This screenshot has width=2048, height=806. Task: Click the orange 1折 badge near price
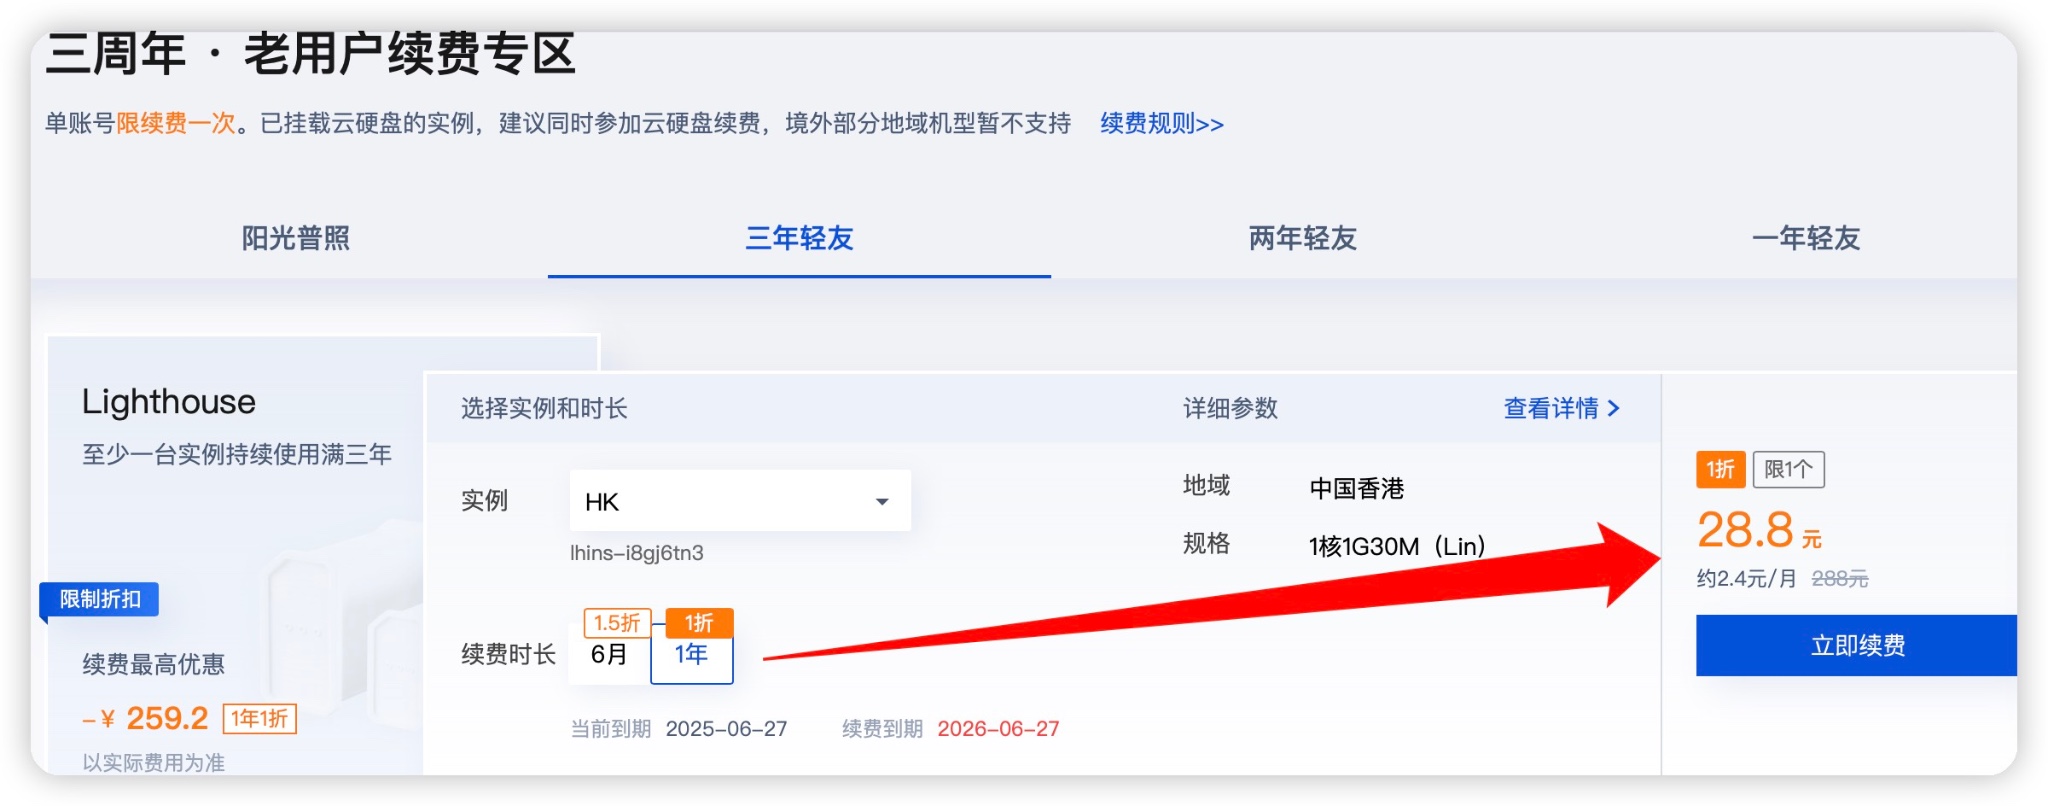pos(1720,469)
